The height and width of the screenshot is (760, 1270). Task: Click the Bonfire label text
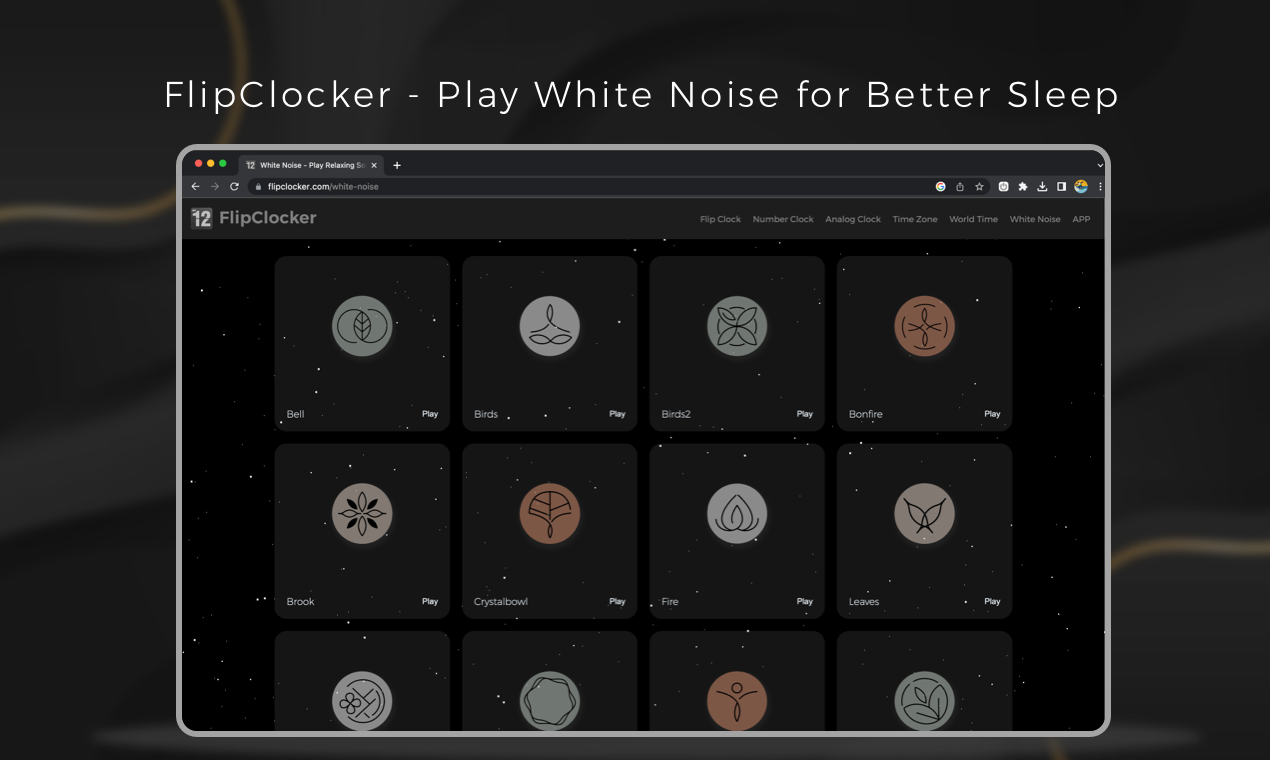click(x=866, y=414)
